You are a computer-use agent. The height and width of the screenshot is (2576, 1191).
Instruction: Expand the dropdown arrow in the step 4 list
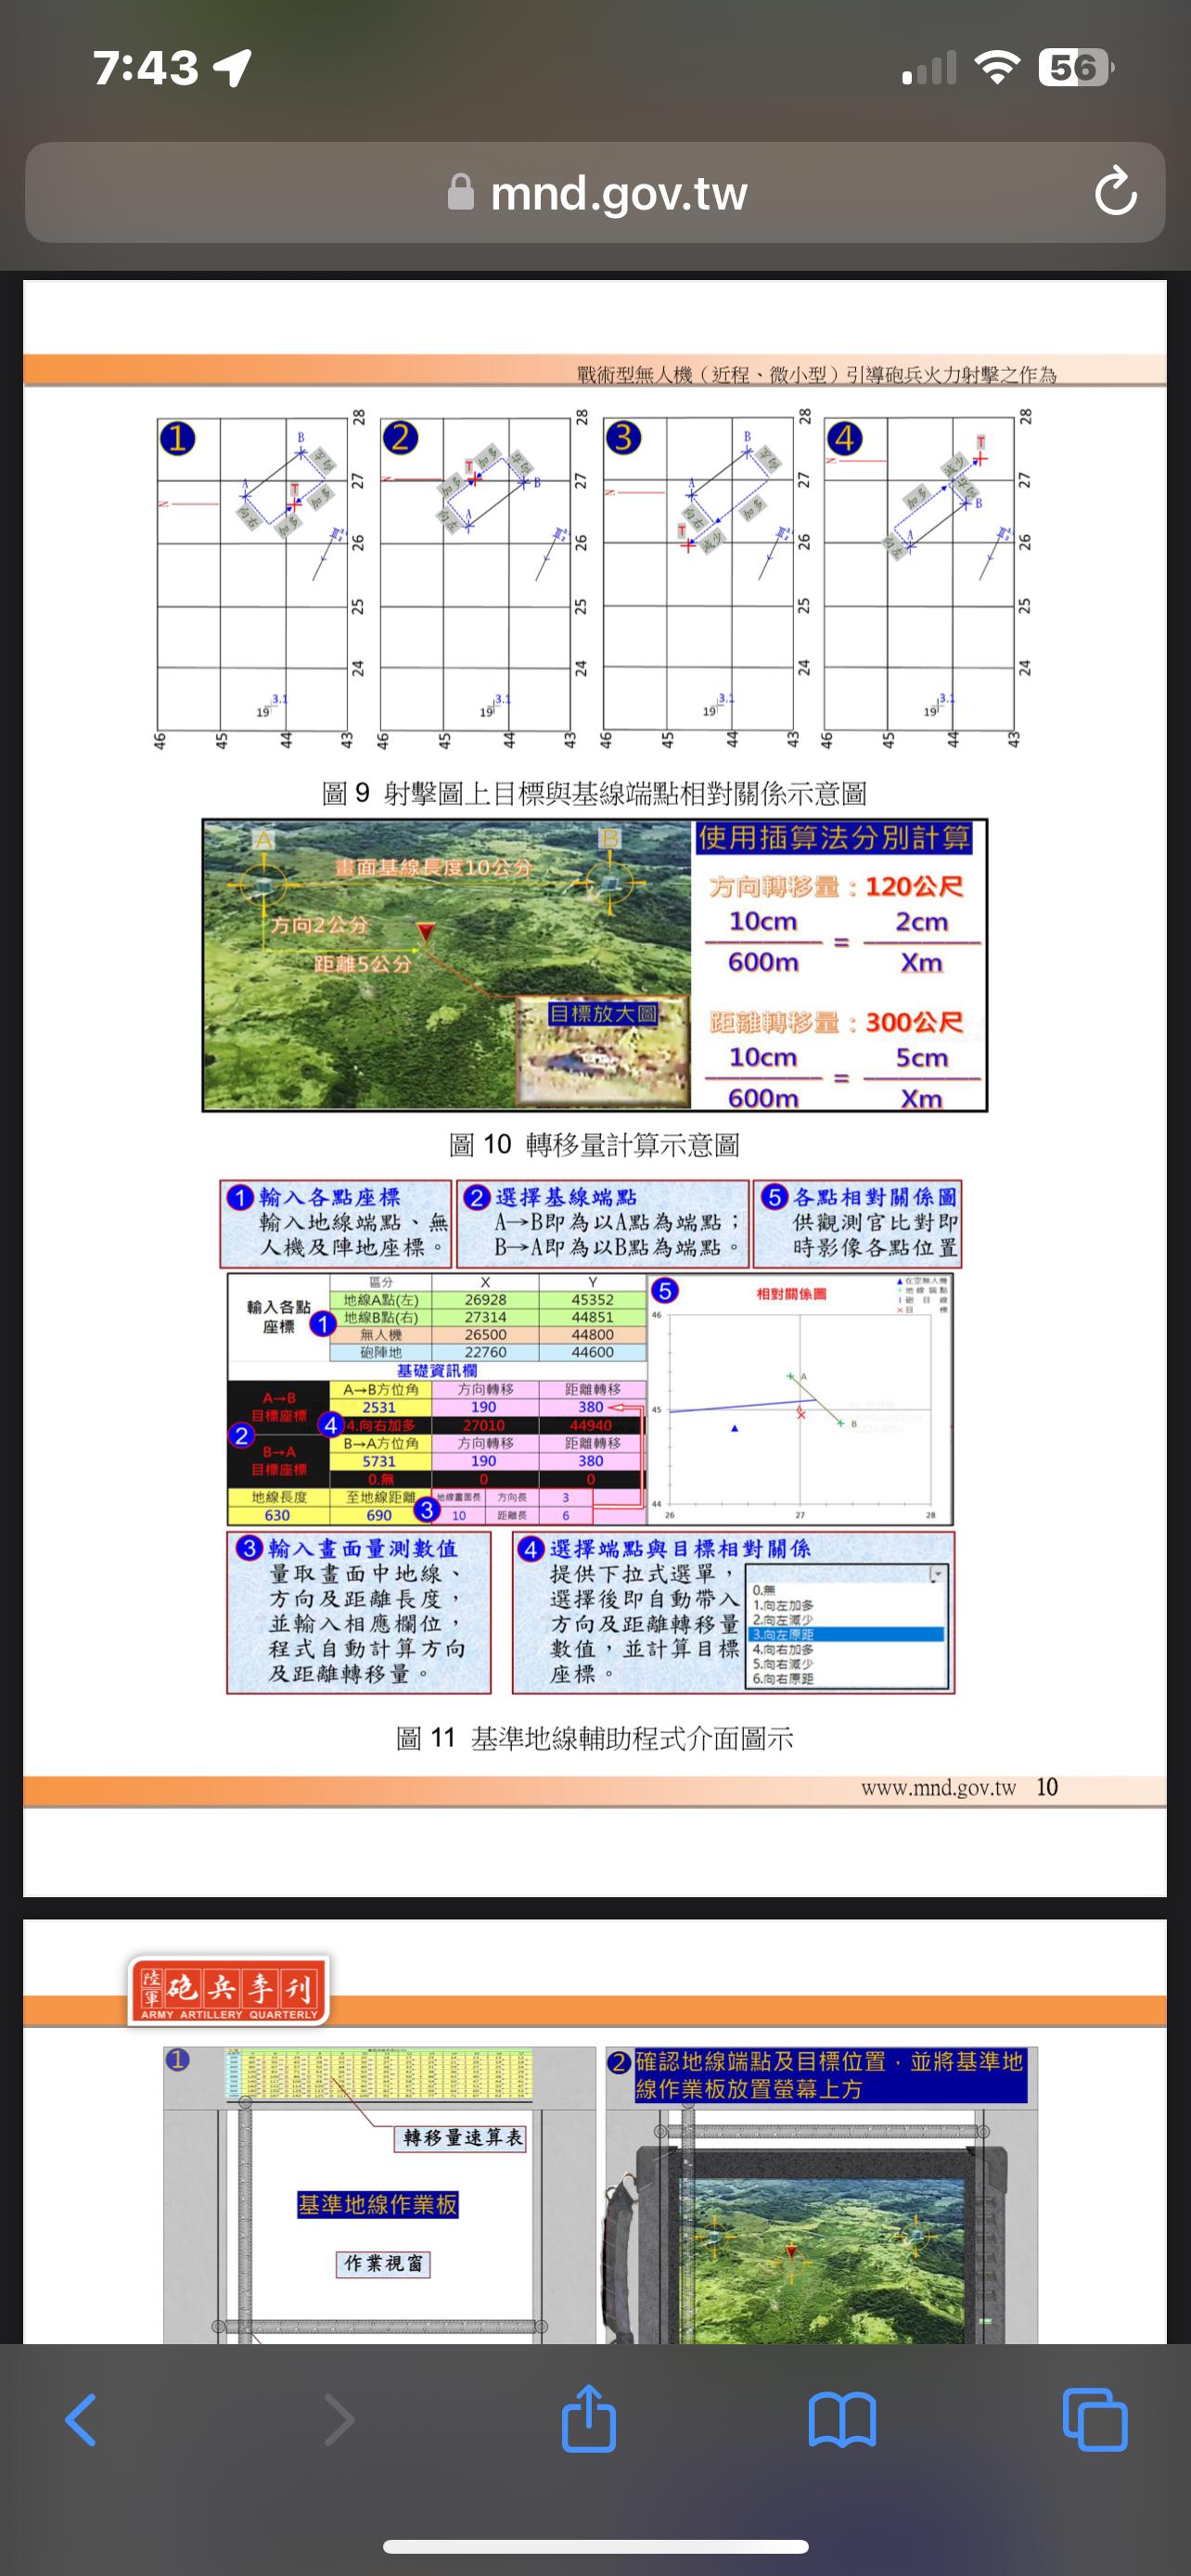point(937,1575)
